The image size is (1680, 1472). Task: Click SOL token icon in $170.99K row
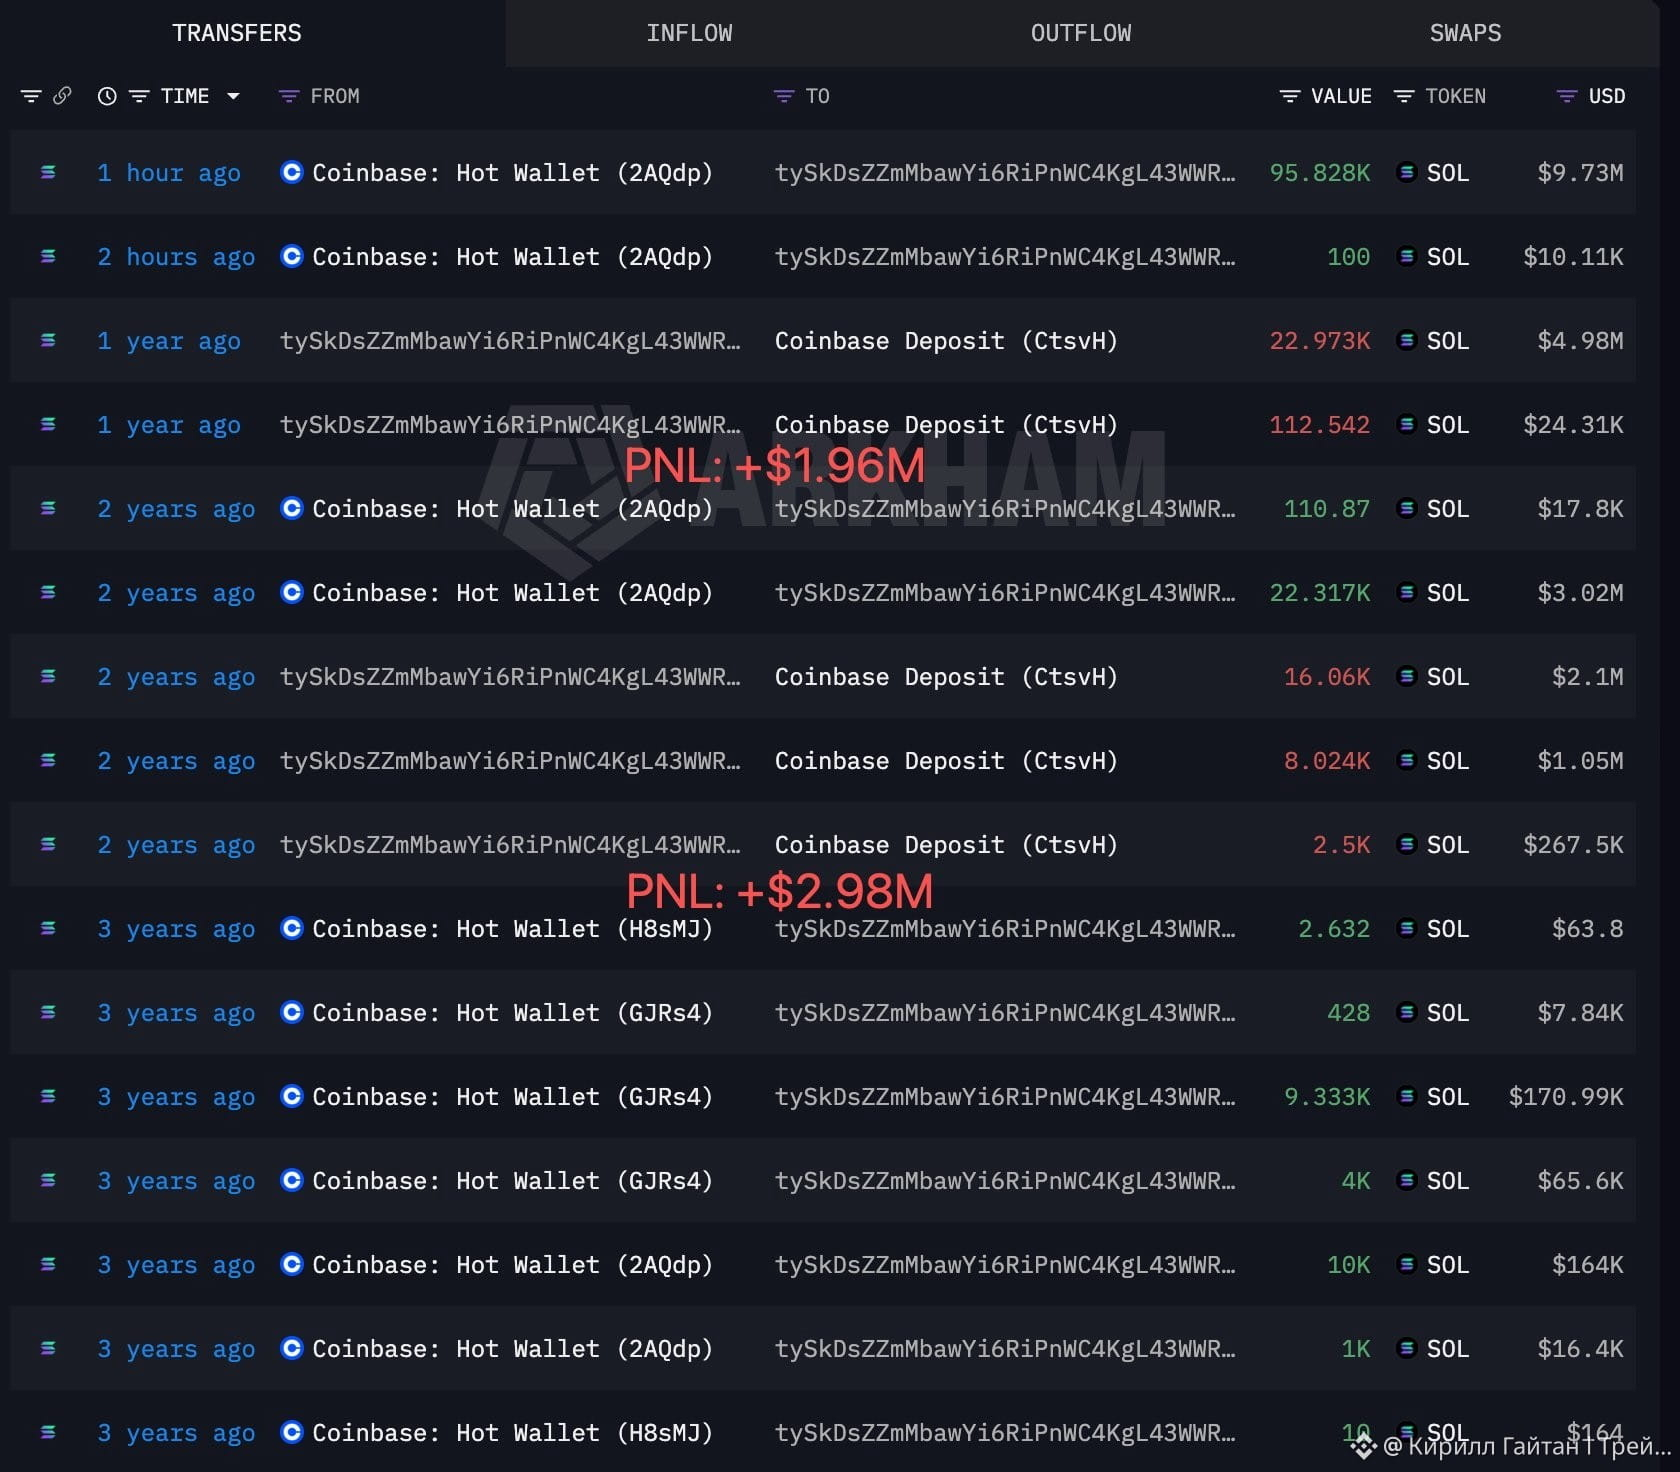1406,1096
